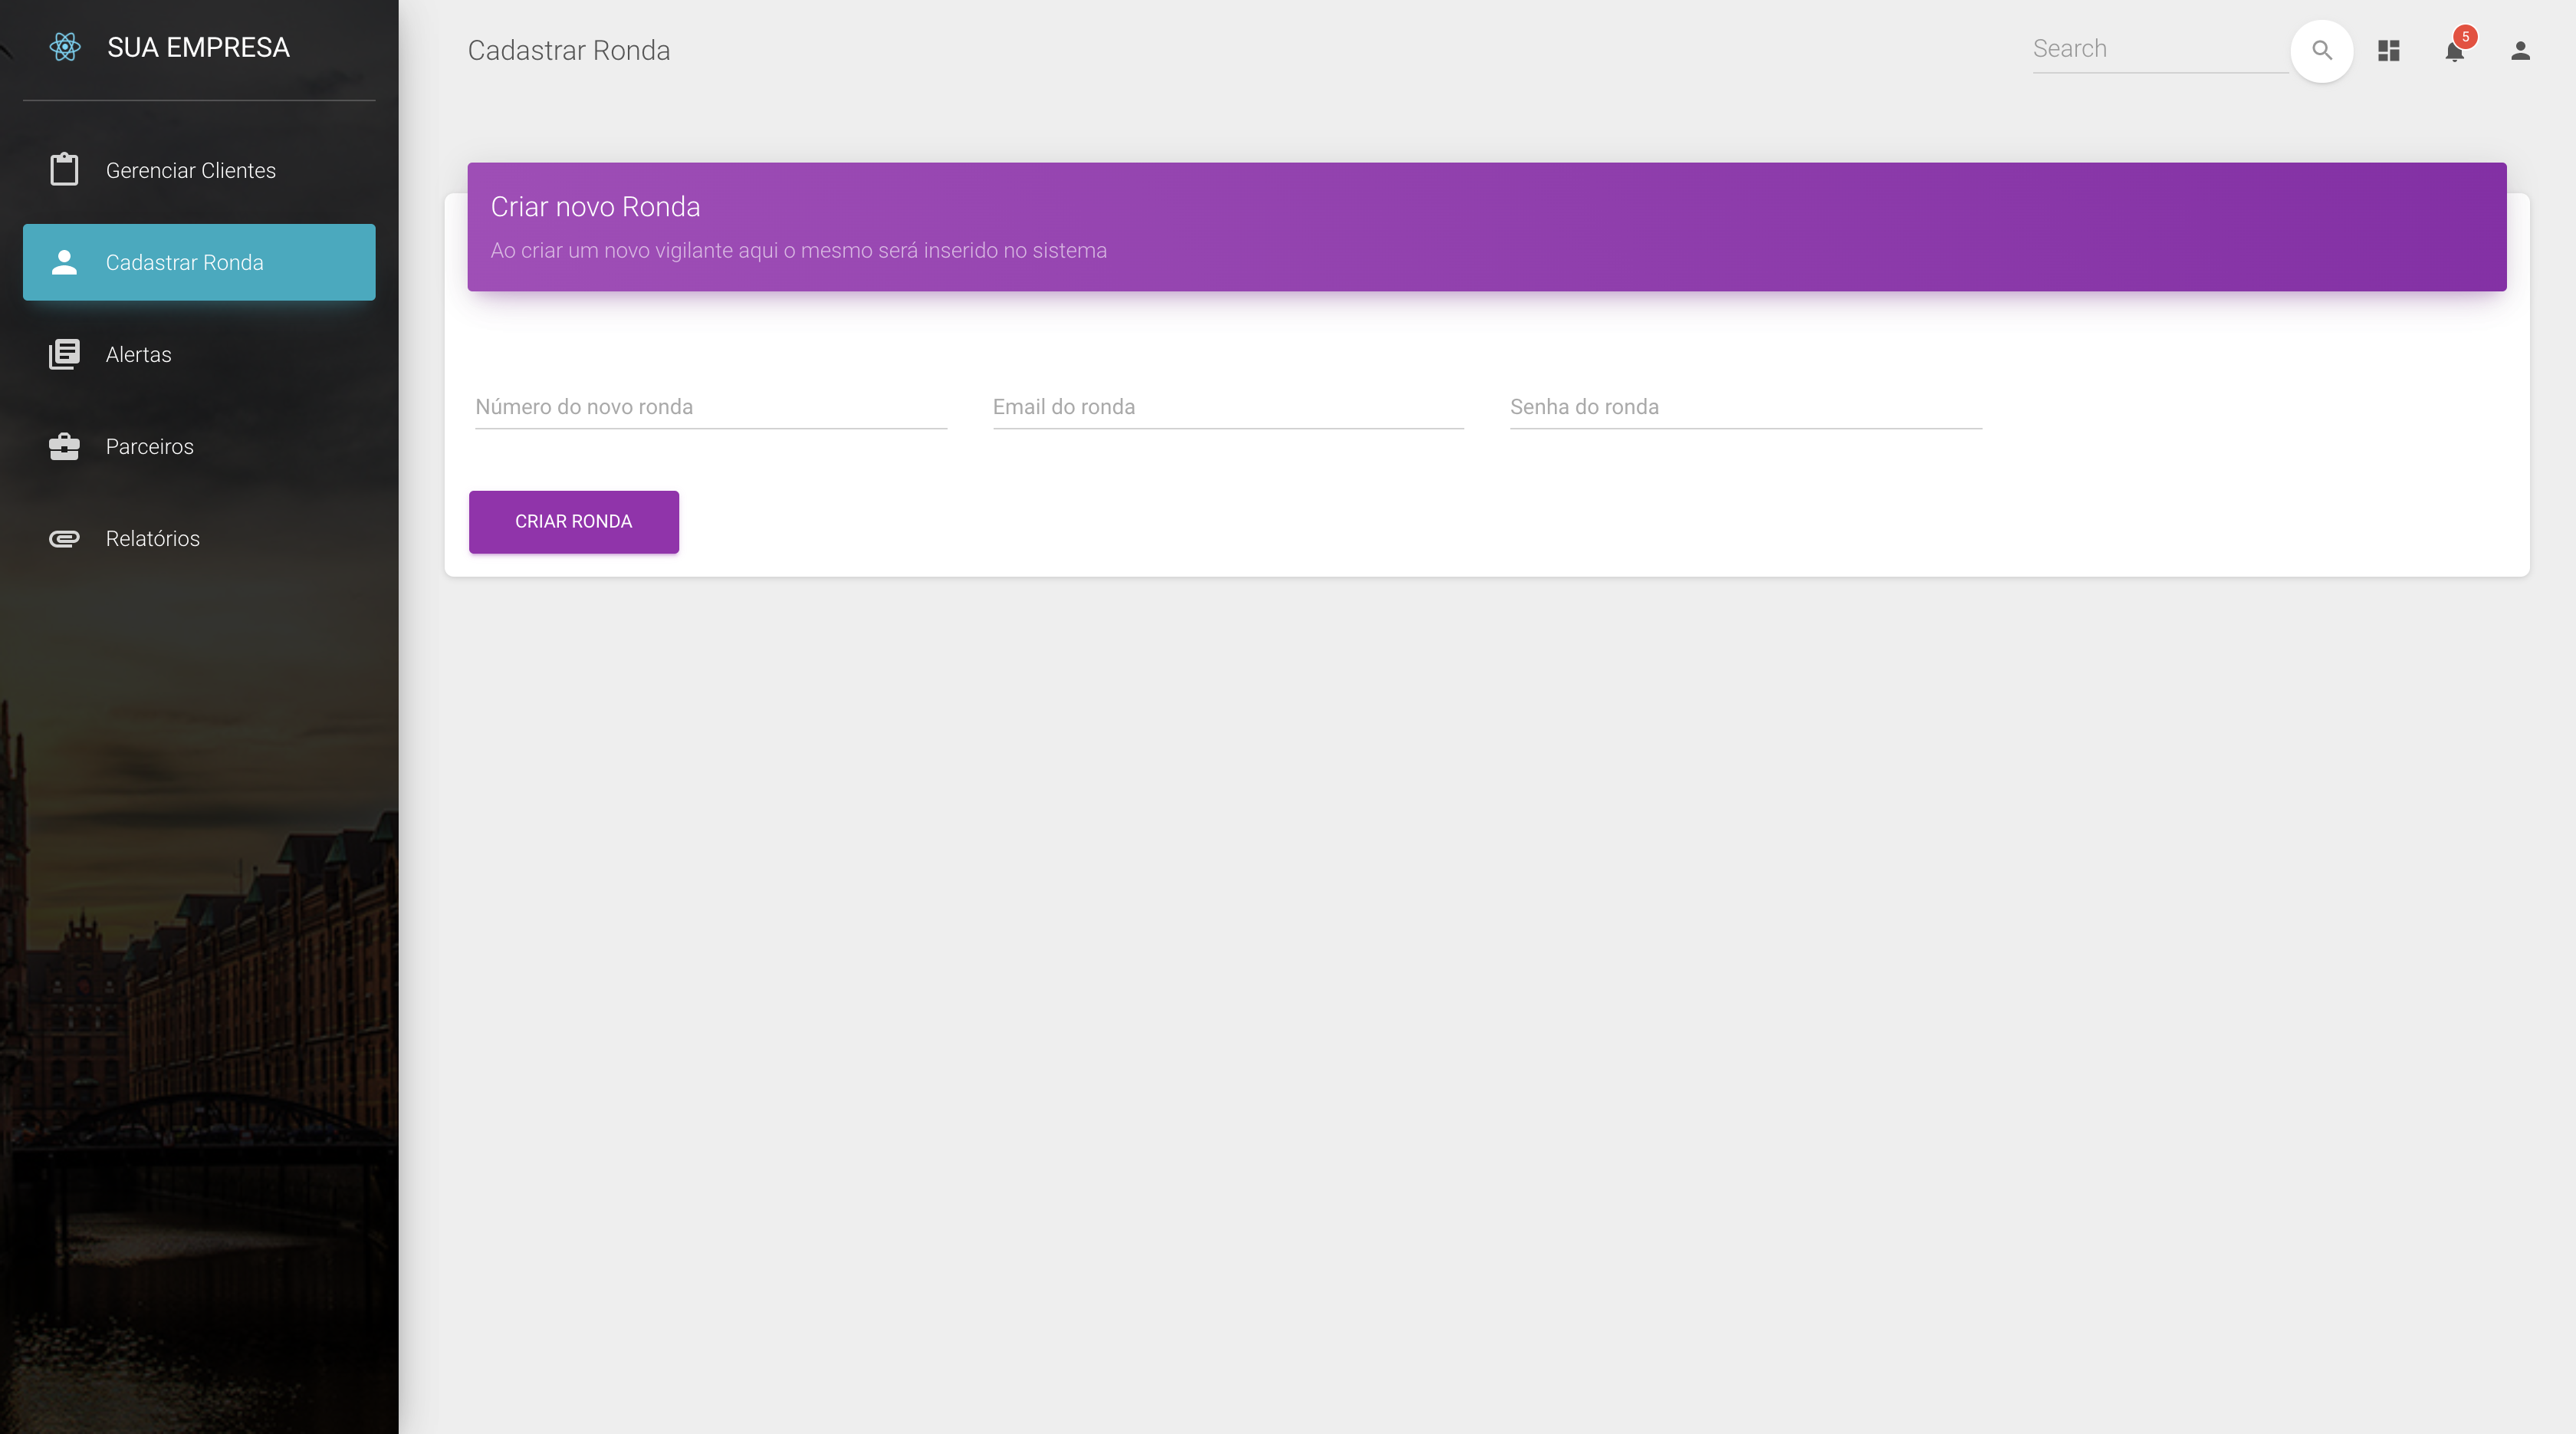
Task: Open the user profile icon in header
Action: pyautogui.click(x=2520, y=50)
